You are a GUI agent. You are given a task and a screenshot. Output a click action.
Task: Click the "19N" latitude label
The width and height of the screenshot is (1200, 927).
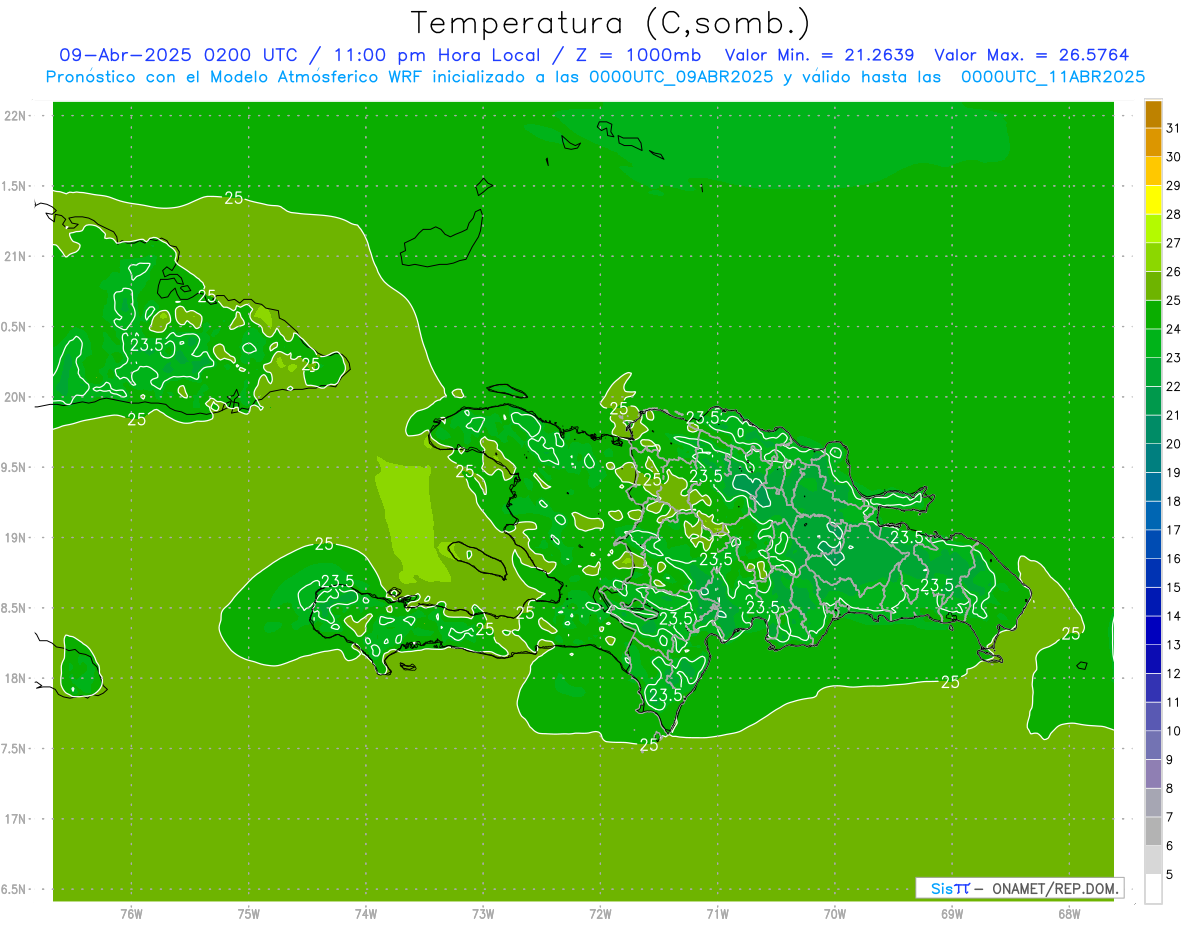(x=17, y=538)
